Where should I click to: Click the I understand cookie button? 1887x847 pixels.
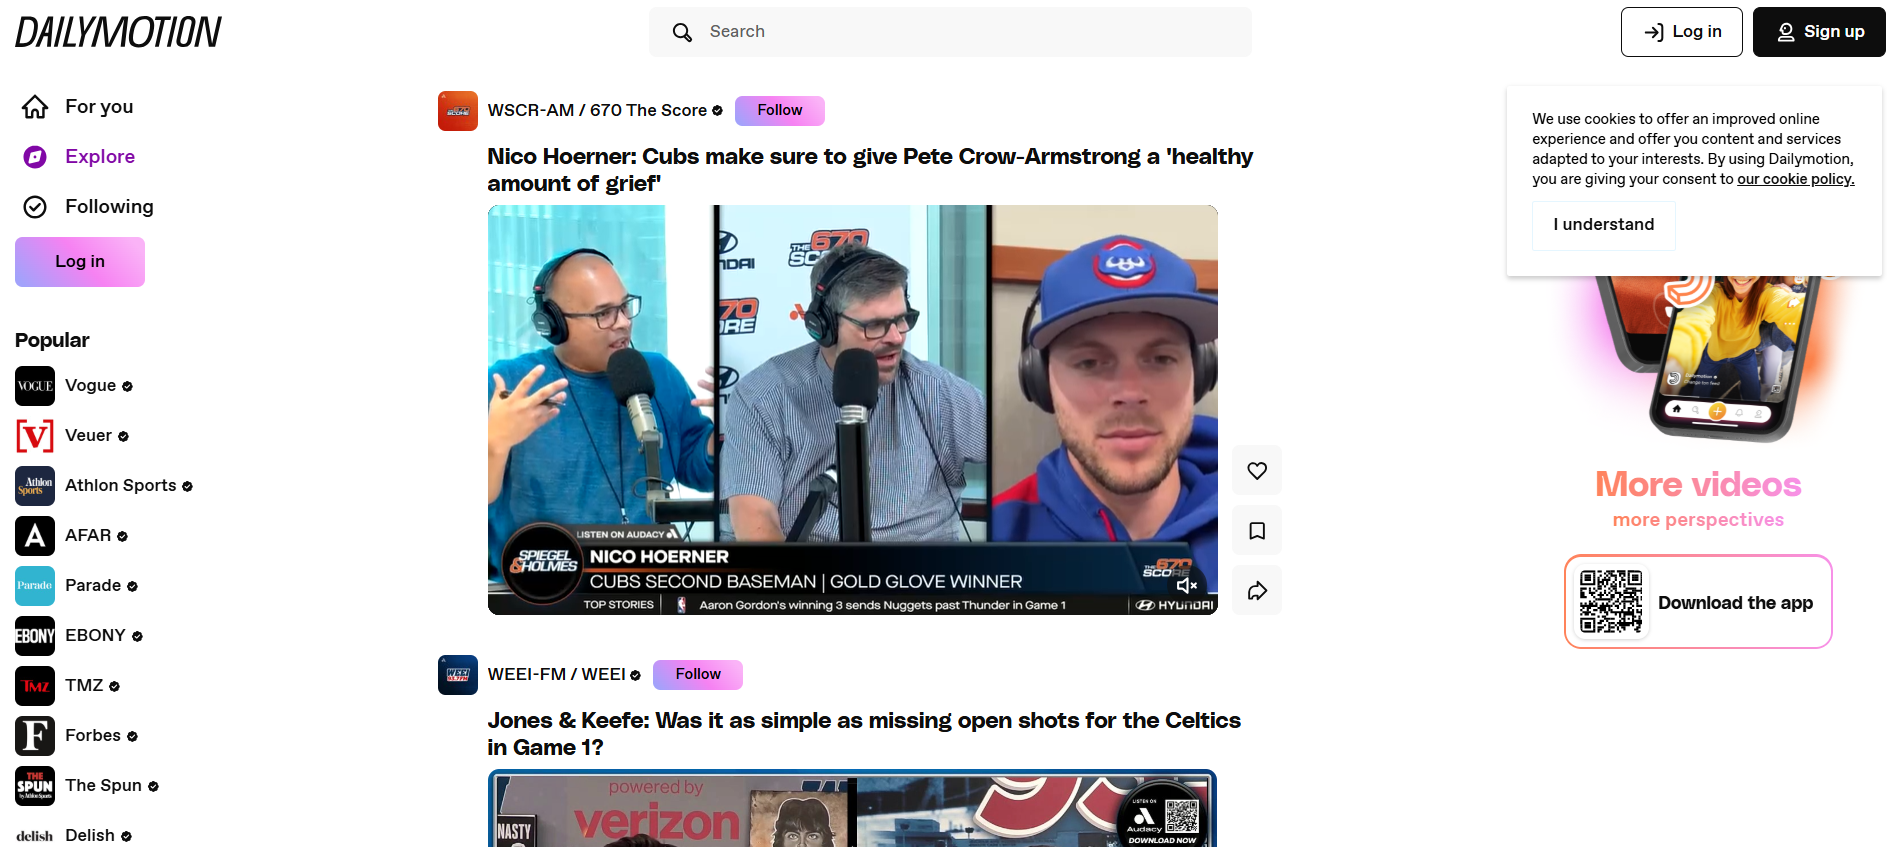point(1604,225)
